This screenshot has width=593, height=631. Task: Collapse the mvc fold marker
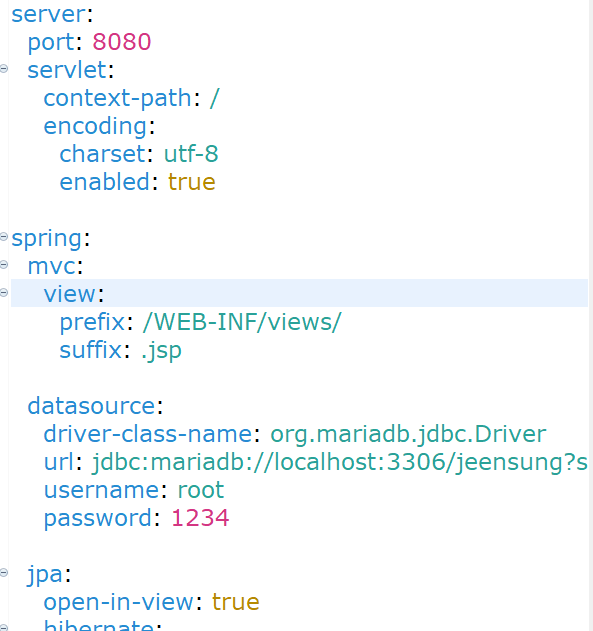pyautogui.click(x=4, y=265)
